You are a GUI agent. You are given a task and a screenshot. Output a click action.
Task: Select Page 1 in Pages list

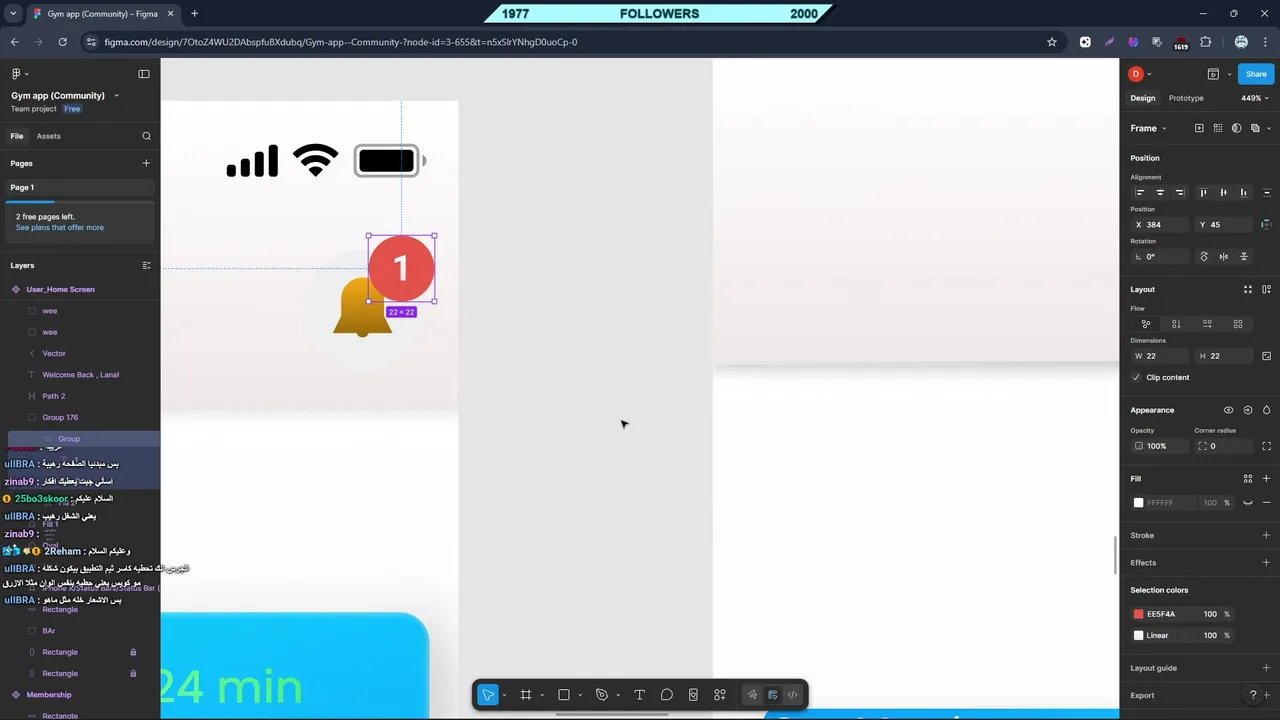pyautogui.click(x=80, y=188)
